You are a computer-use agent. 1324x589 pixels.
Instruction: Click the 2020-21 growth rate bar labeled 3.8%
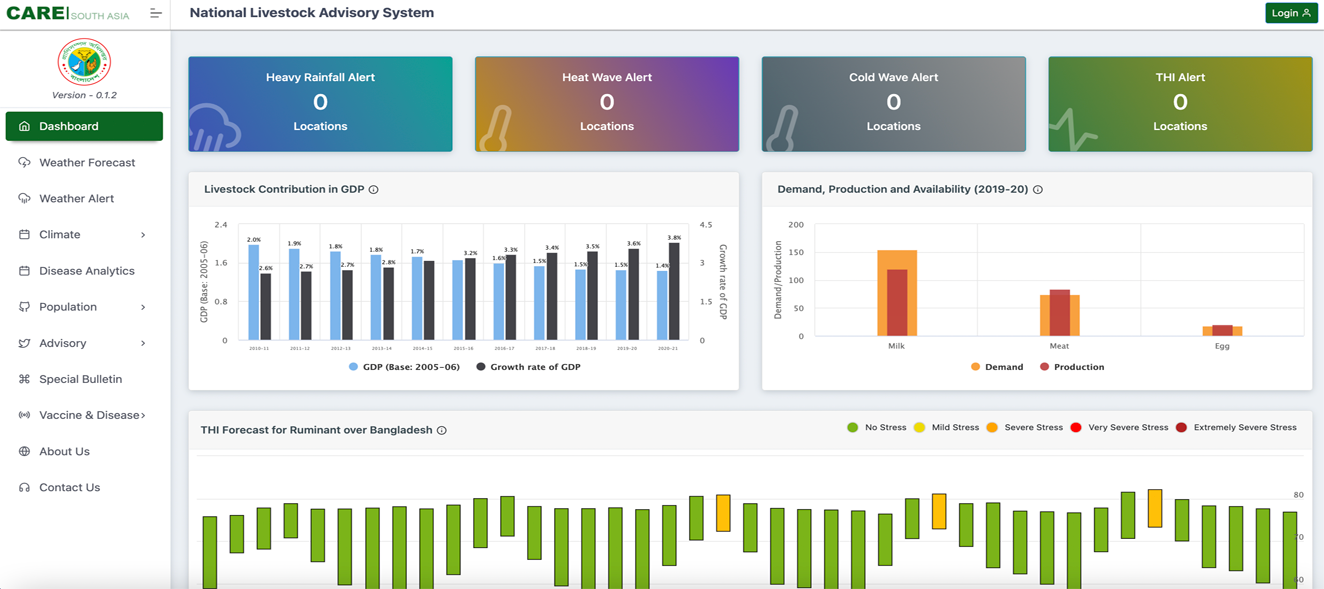click(674, 291)
